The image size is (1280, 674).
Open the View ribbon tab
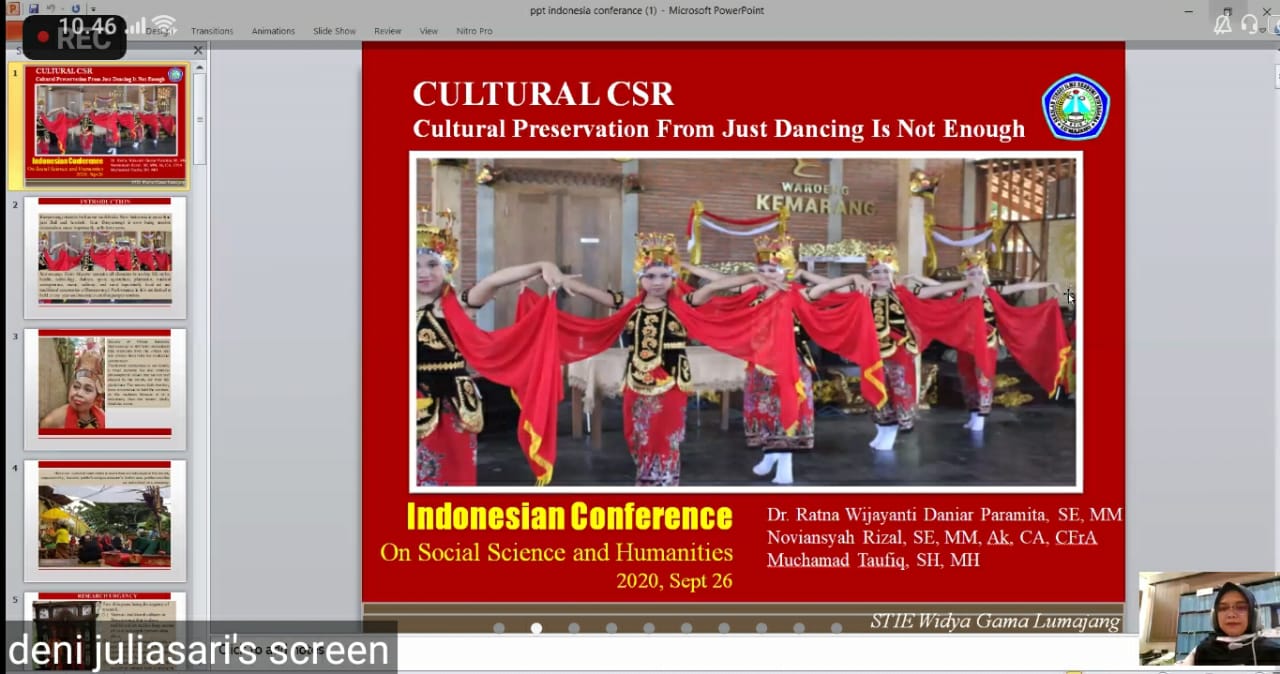[428, 31]
